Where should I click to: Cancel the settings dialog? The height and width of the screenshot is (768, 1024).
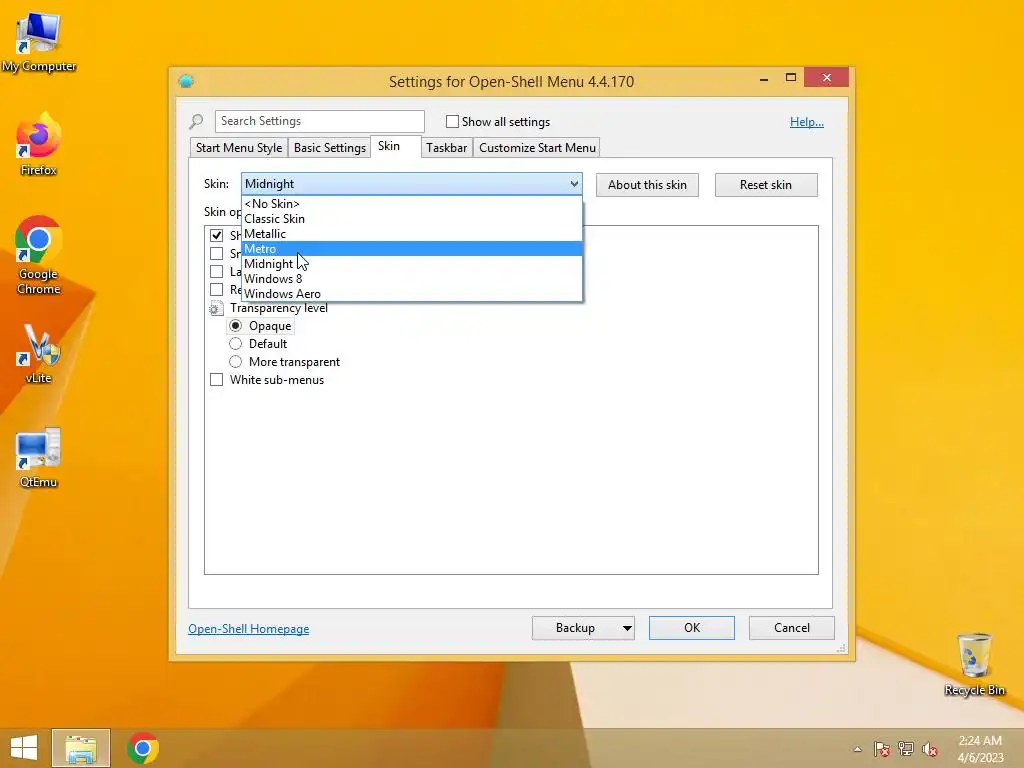(792, 628)
